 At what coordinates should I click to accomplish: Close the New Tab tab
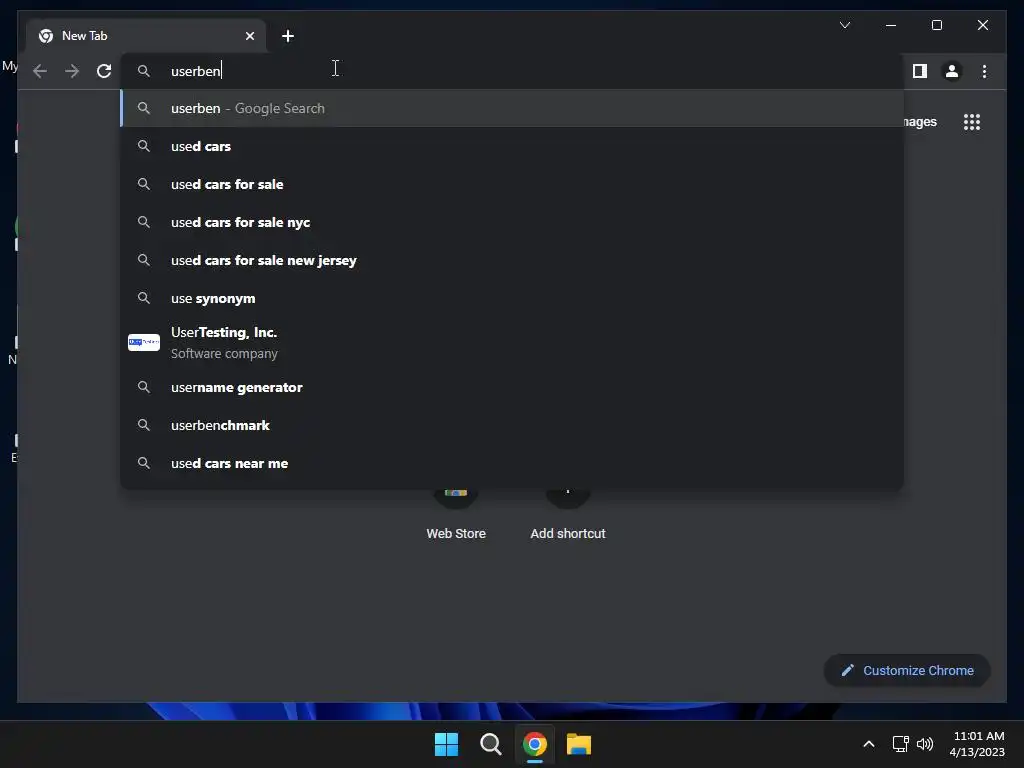[x=249, y=36]
